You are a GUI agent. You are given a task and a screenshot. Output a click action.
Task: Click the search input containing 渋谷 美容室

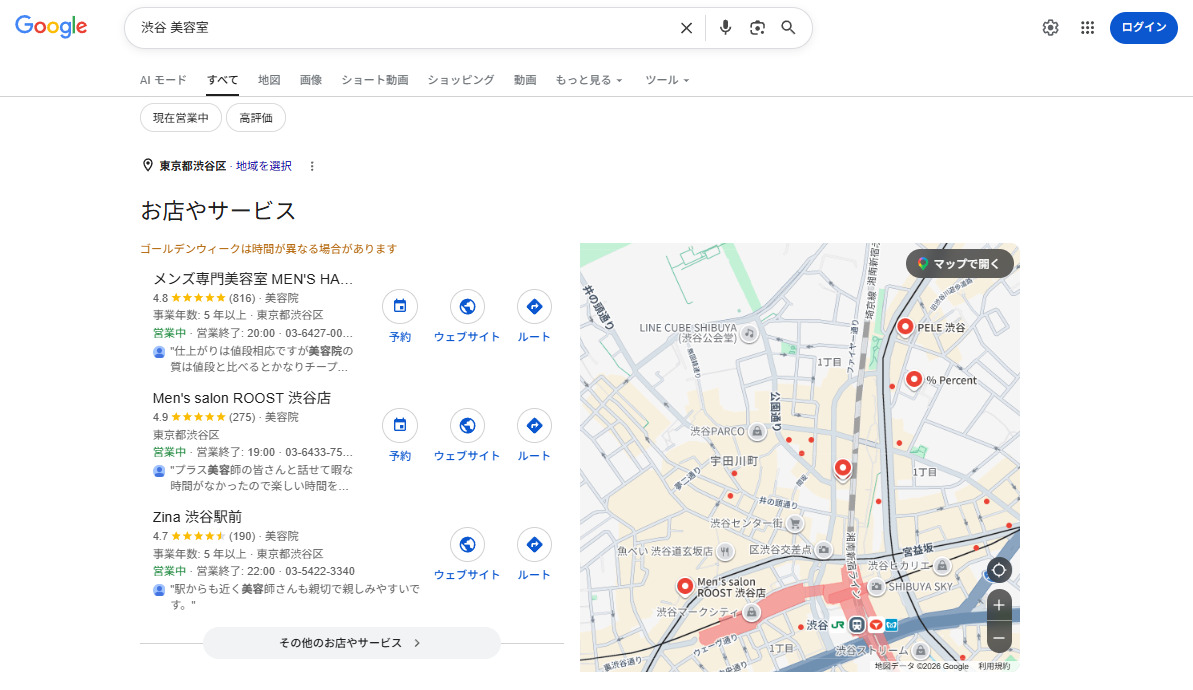[403, 28]
